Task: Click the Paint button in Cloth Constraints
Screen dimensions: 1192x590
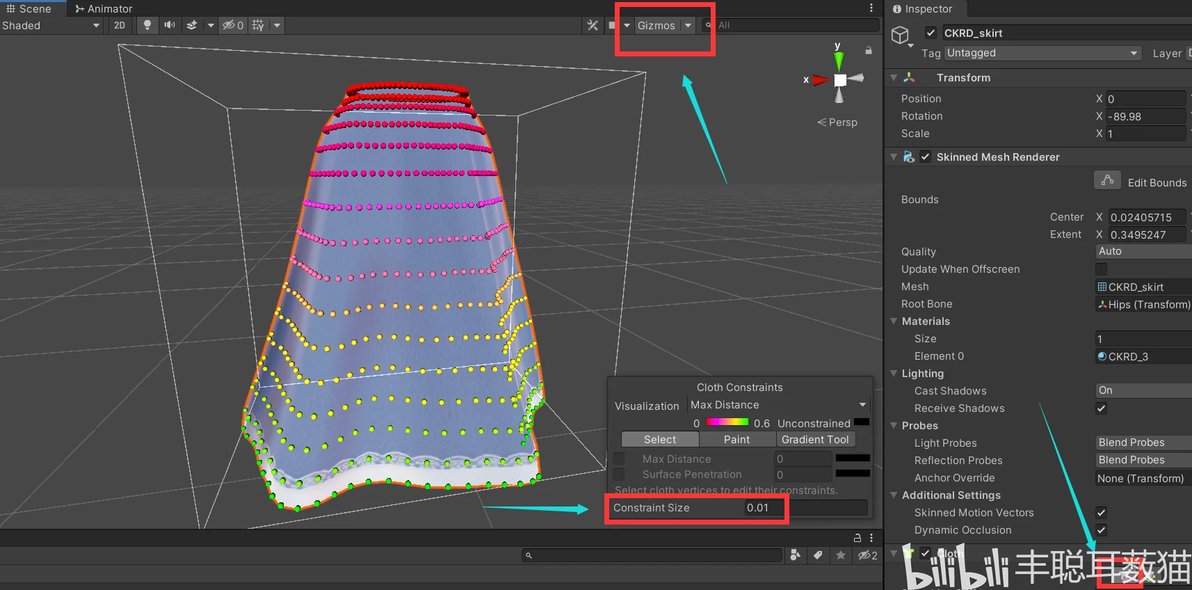Action: tap(737, 439)
